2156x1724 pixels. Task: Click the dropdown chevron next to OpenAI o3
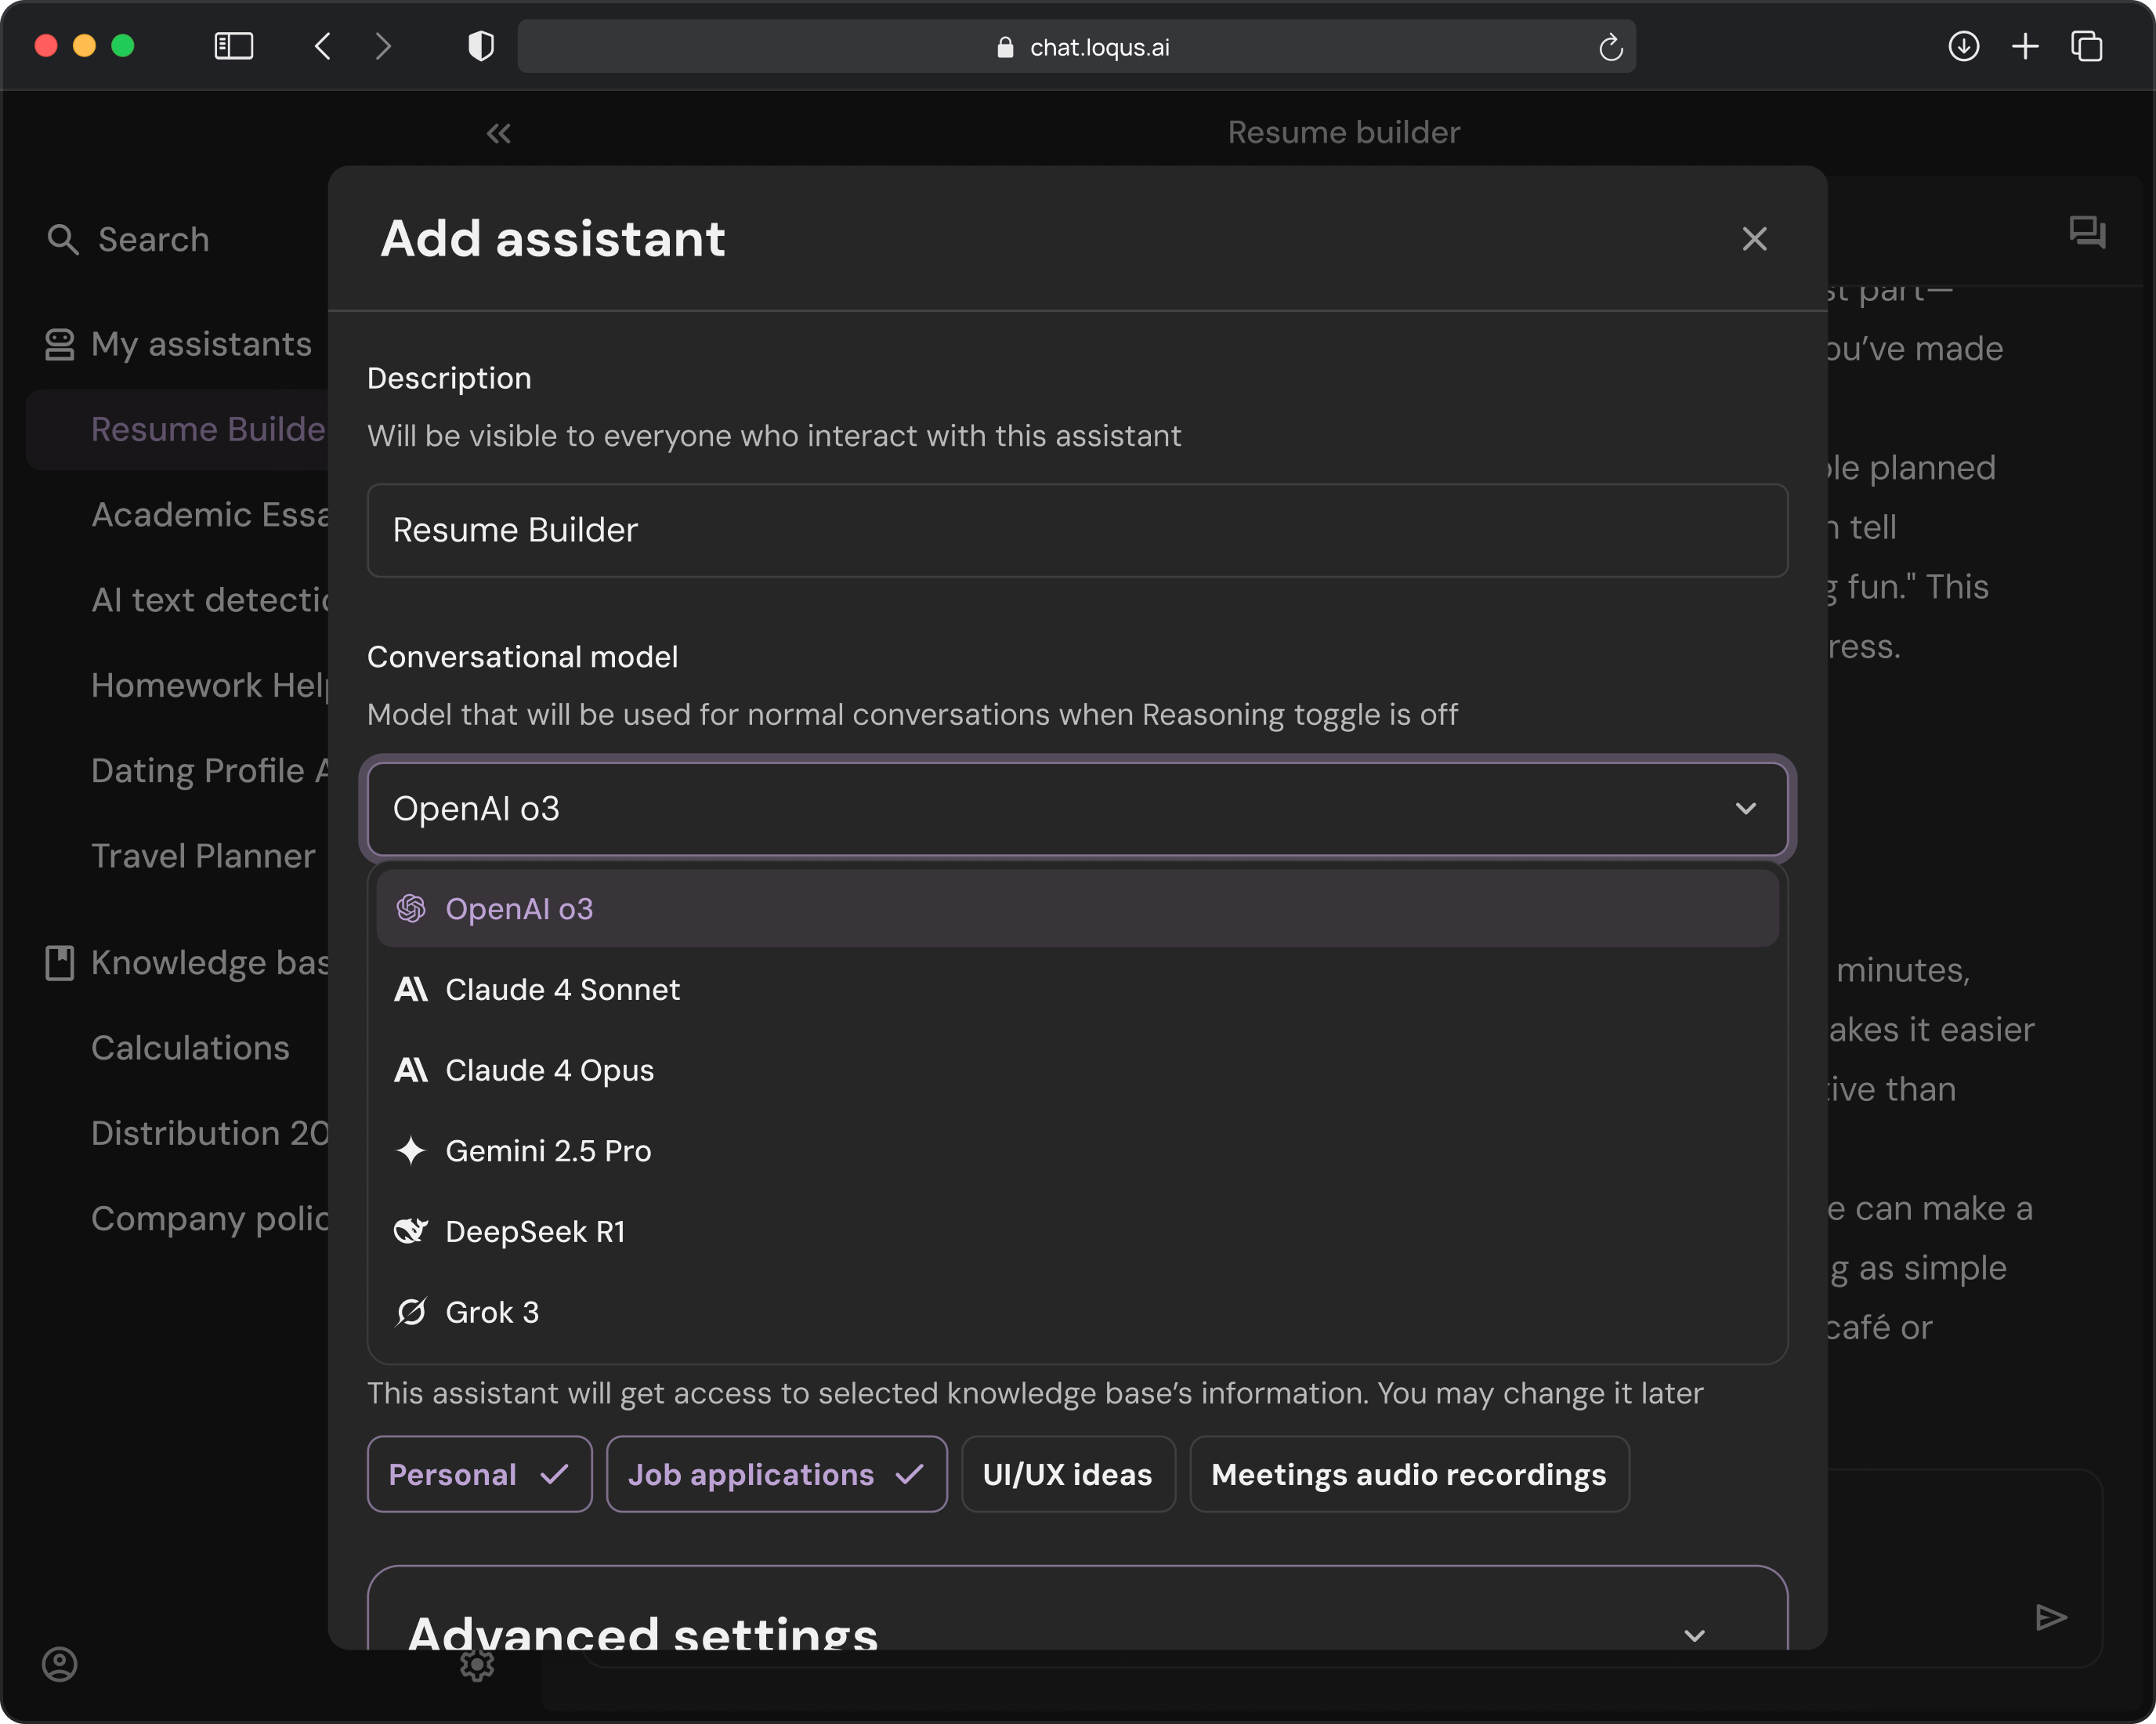[x=1745, y=808]
